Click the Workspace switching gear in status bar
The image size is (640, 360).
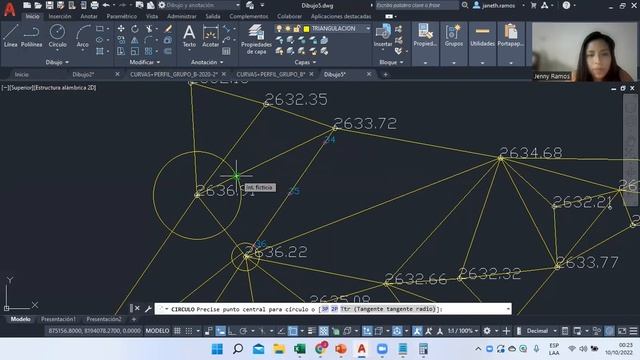pos(487,331)
